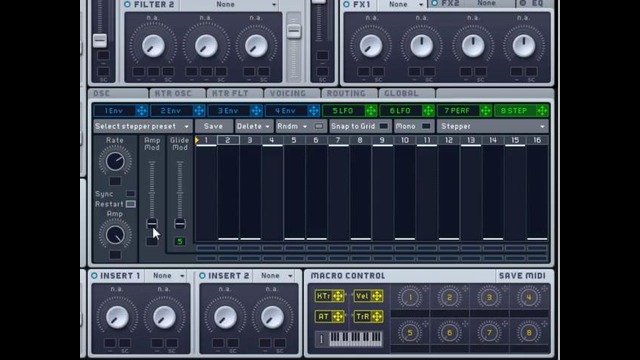
Task: Toggle the FX2 power button
Action: [435, 4]
